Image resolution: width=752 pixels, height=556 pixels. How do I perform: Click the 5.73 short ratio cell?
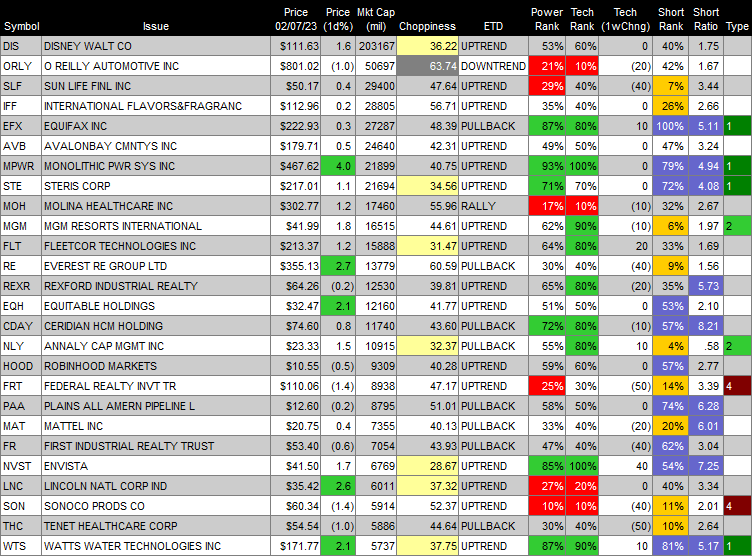(x=706, y=286)
